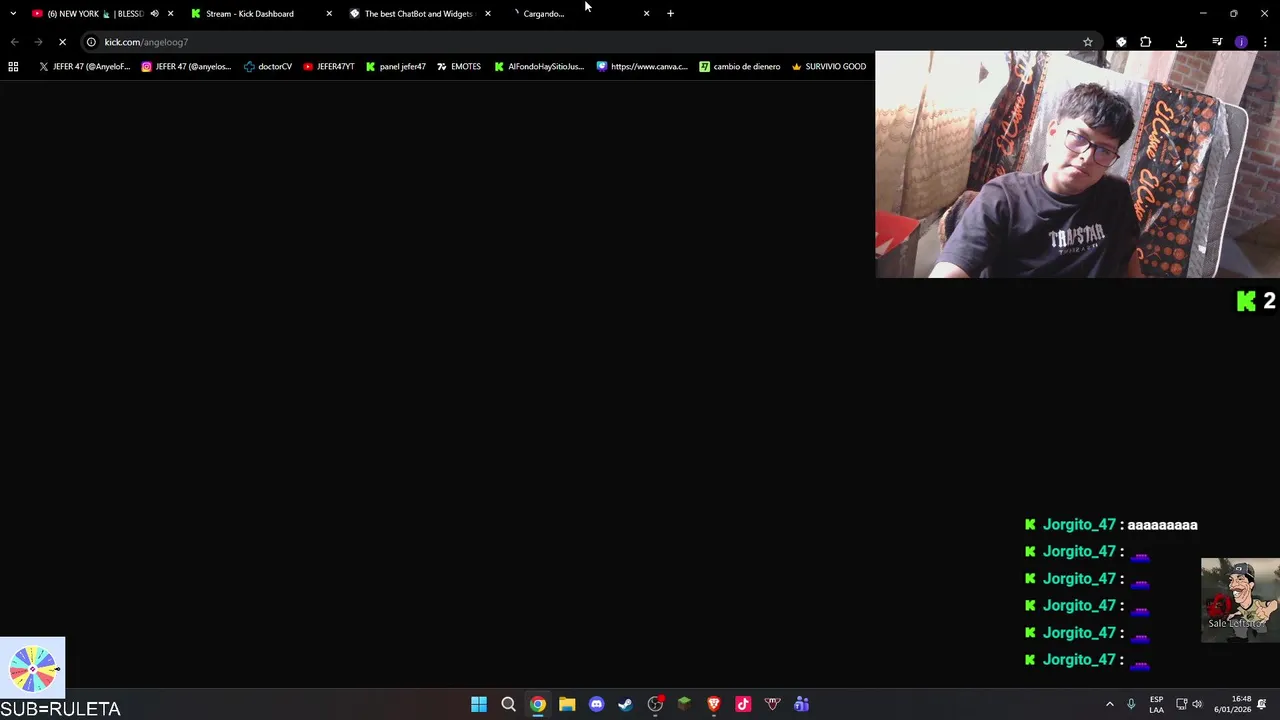Open the apps grid in bookmarks bar
This screenshot has height=720, width=1280.
pyautogui.click(x=13, y=67)
